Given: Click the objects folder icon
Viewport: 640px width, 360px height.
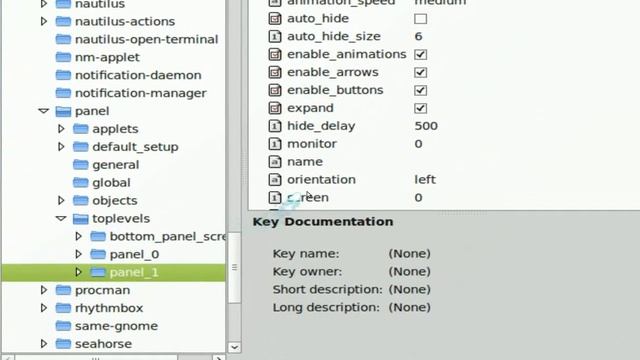Looking at the screenshot, I should pos(80,200).
